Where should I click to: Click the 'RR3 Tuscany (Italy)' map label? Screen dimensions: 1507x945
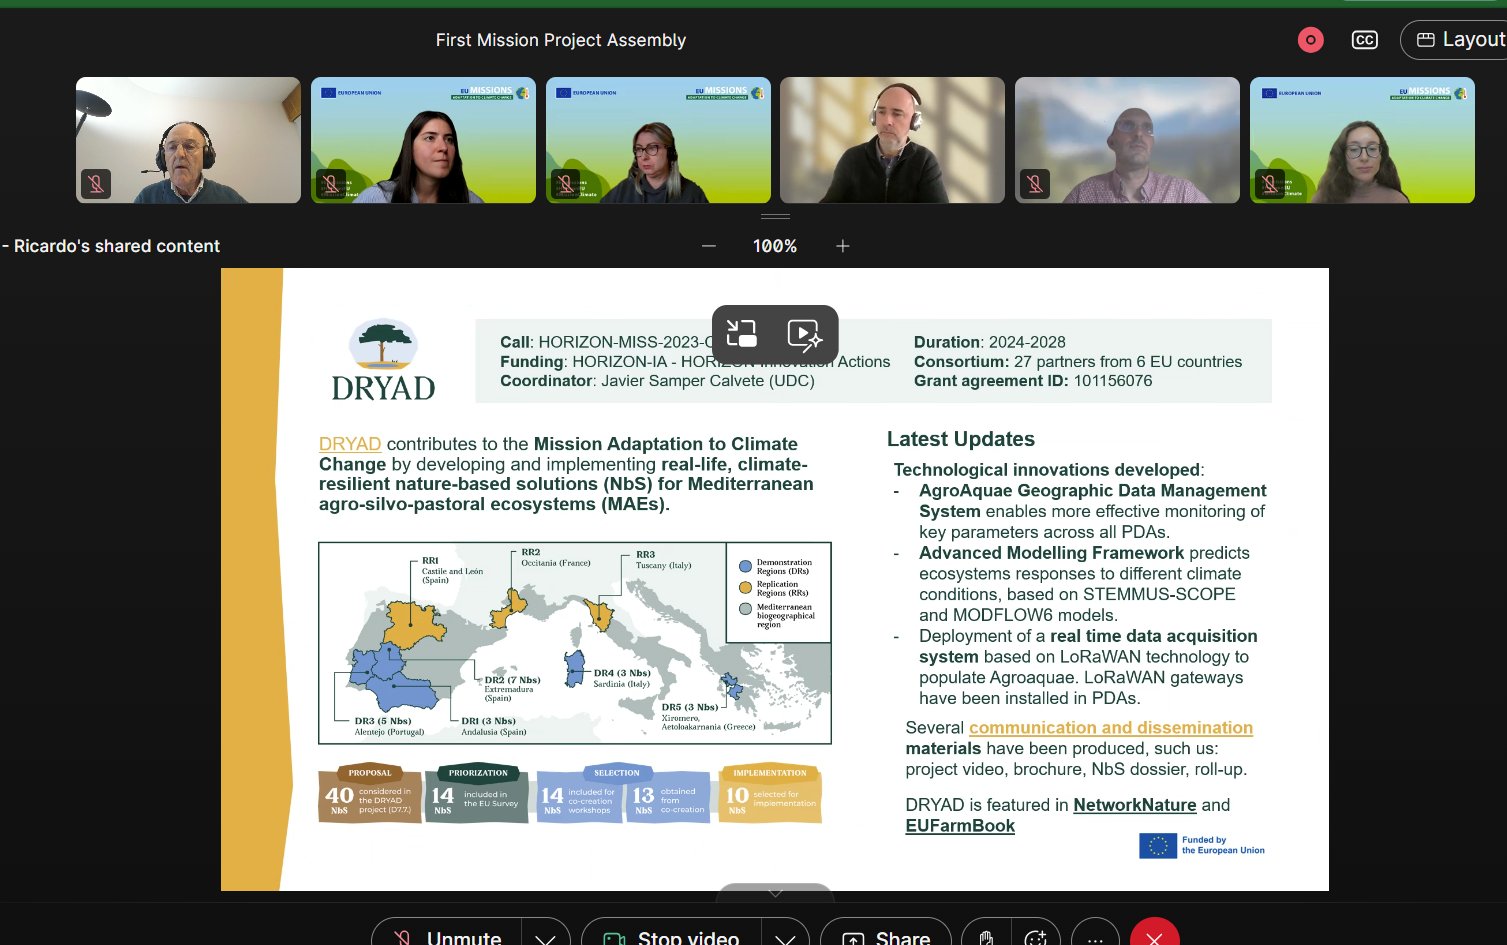coord(664,560)
